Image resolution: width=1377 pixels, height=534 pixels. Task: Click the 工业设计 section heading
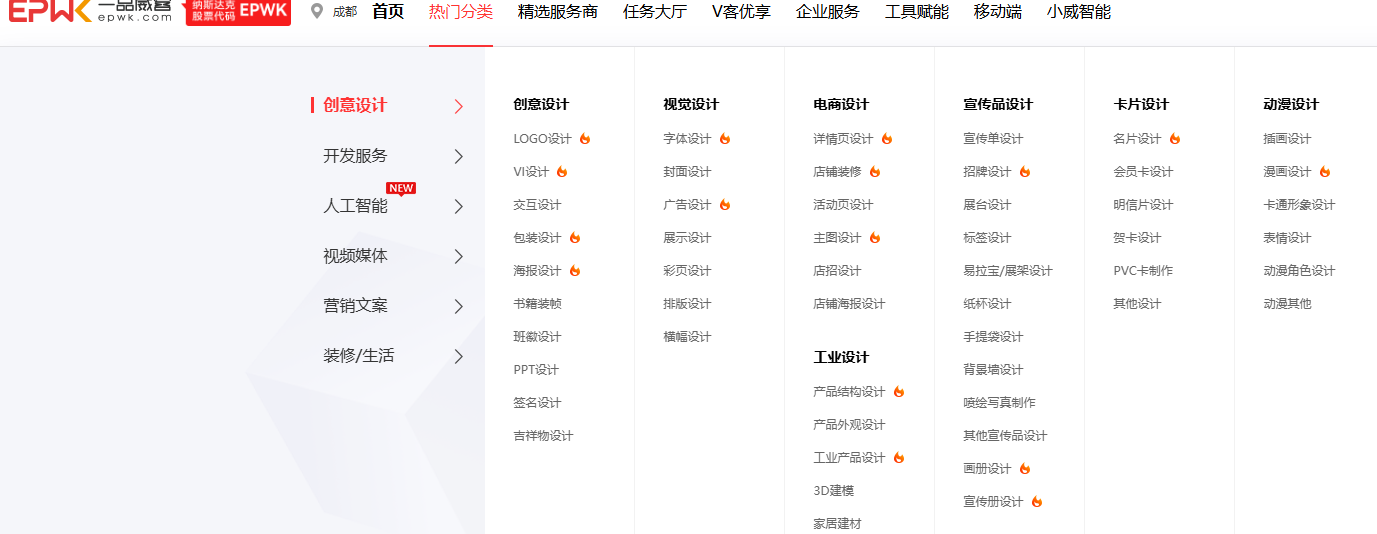click(x=841, y=357)
